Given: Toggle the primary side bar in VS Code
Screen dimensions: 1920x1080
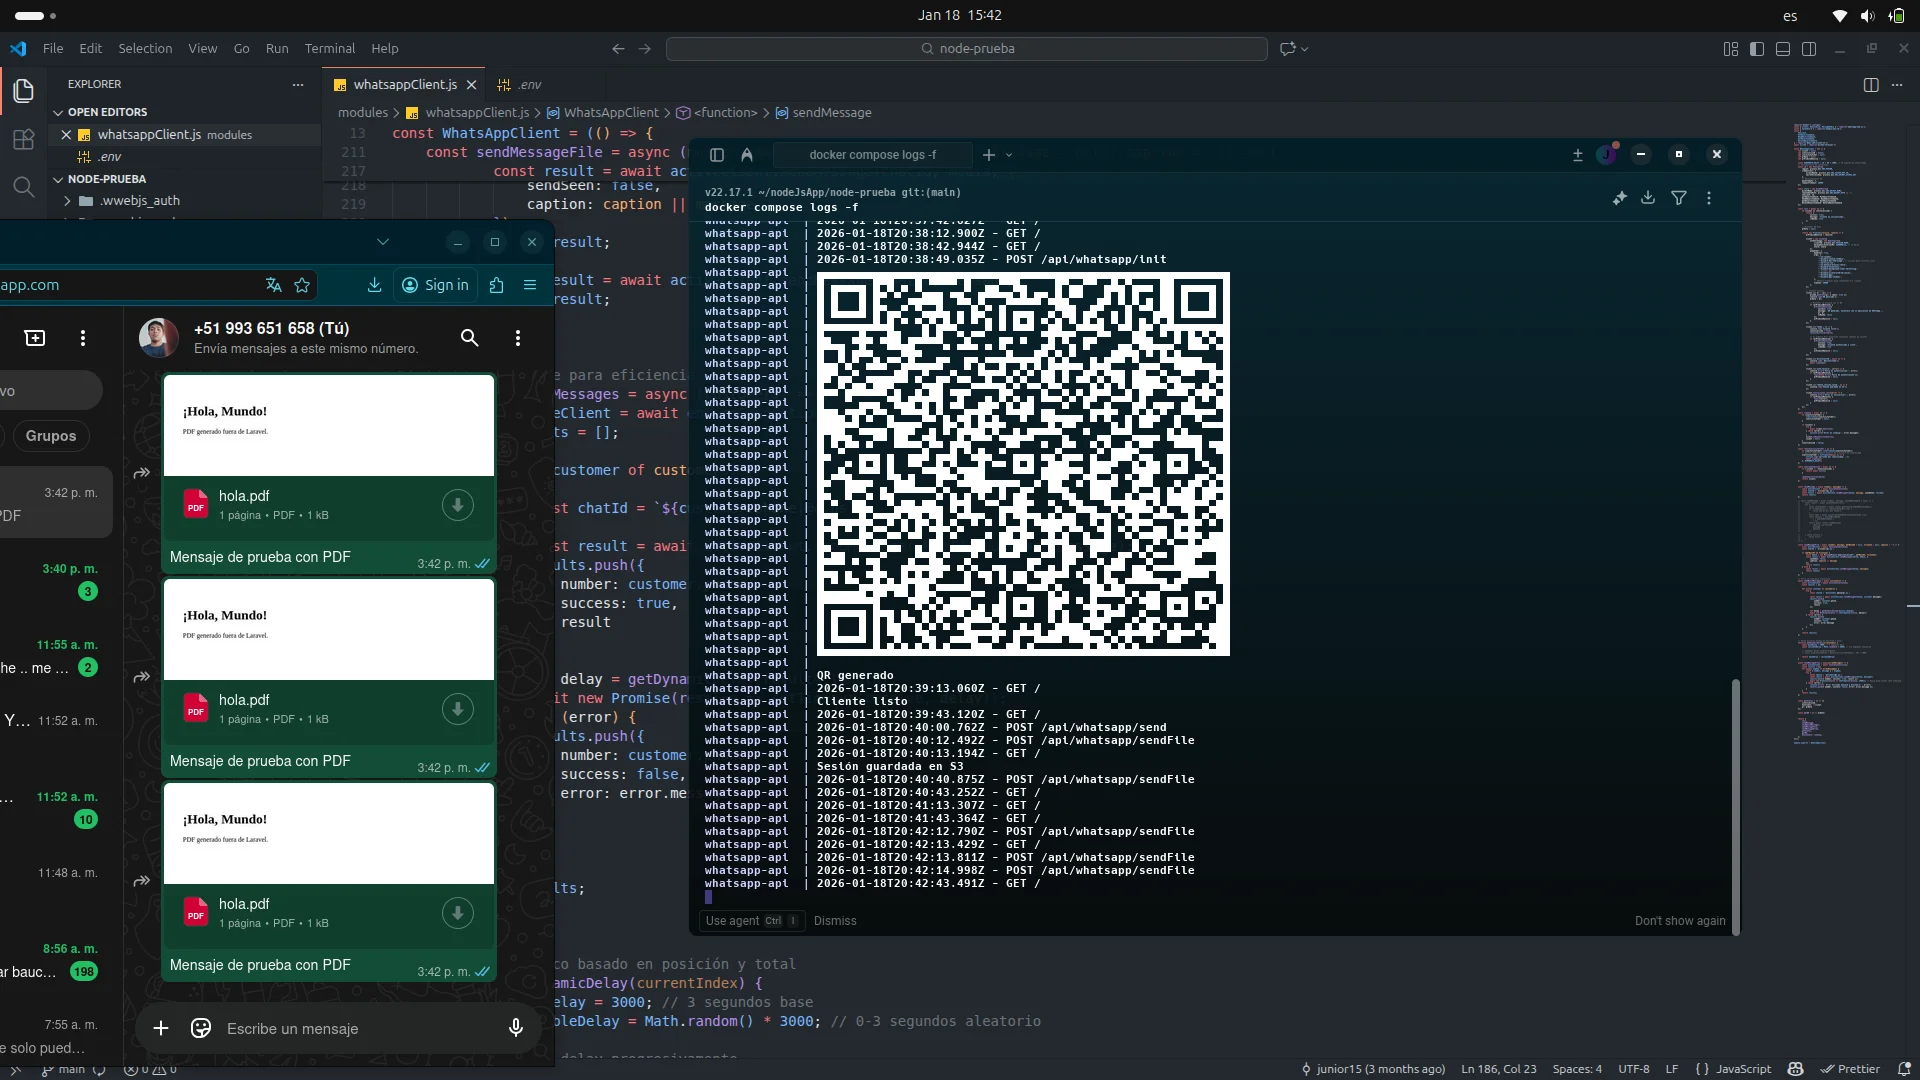Looking at the screenshot, I should point(1757,48).
